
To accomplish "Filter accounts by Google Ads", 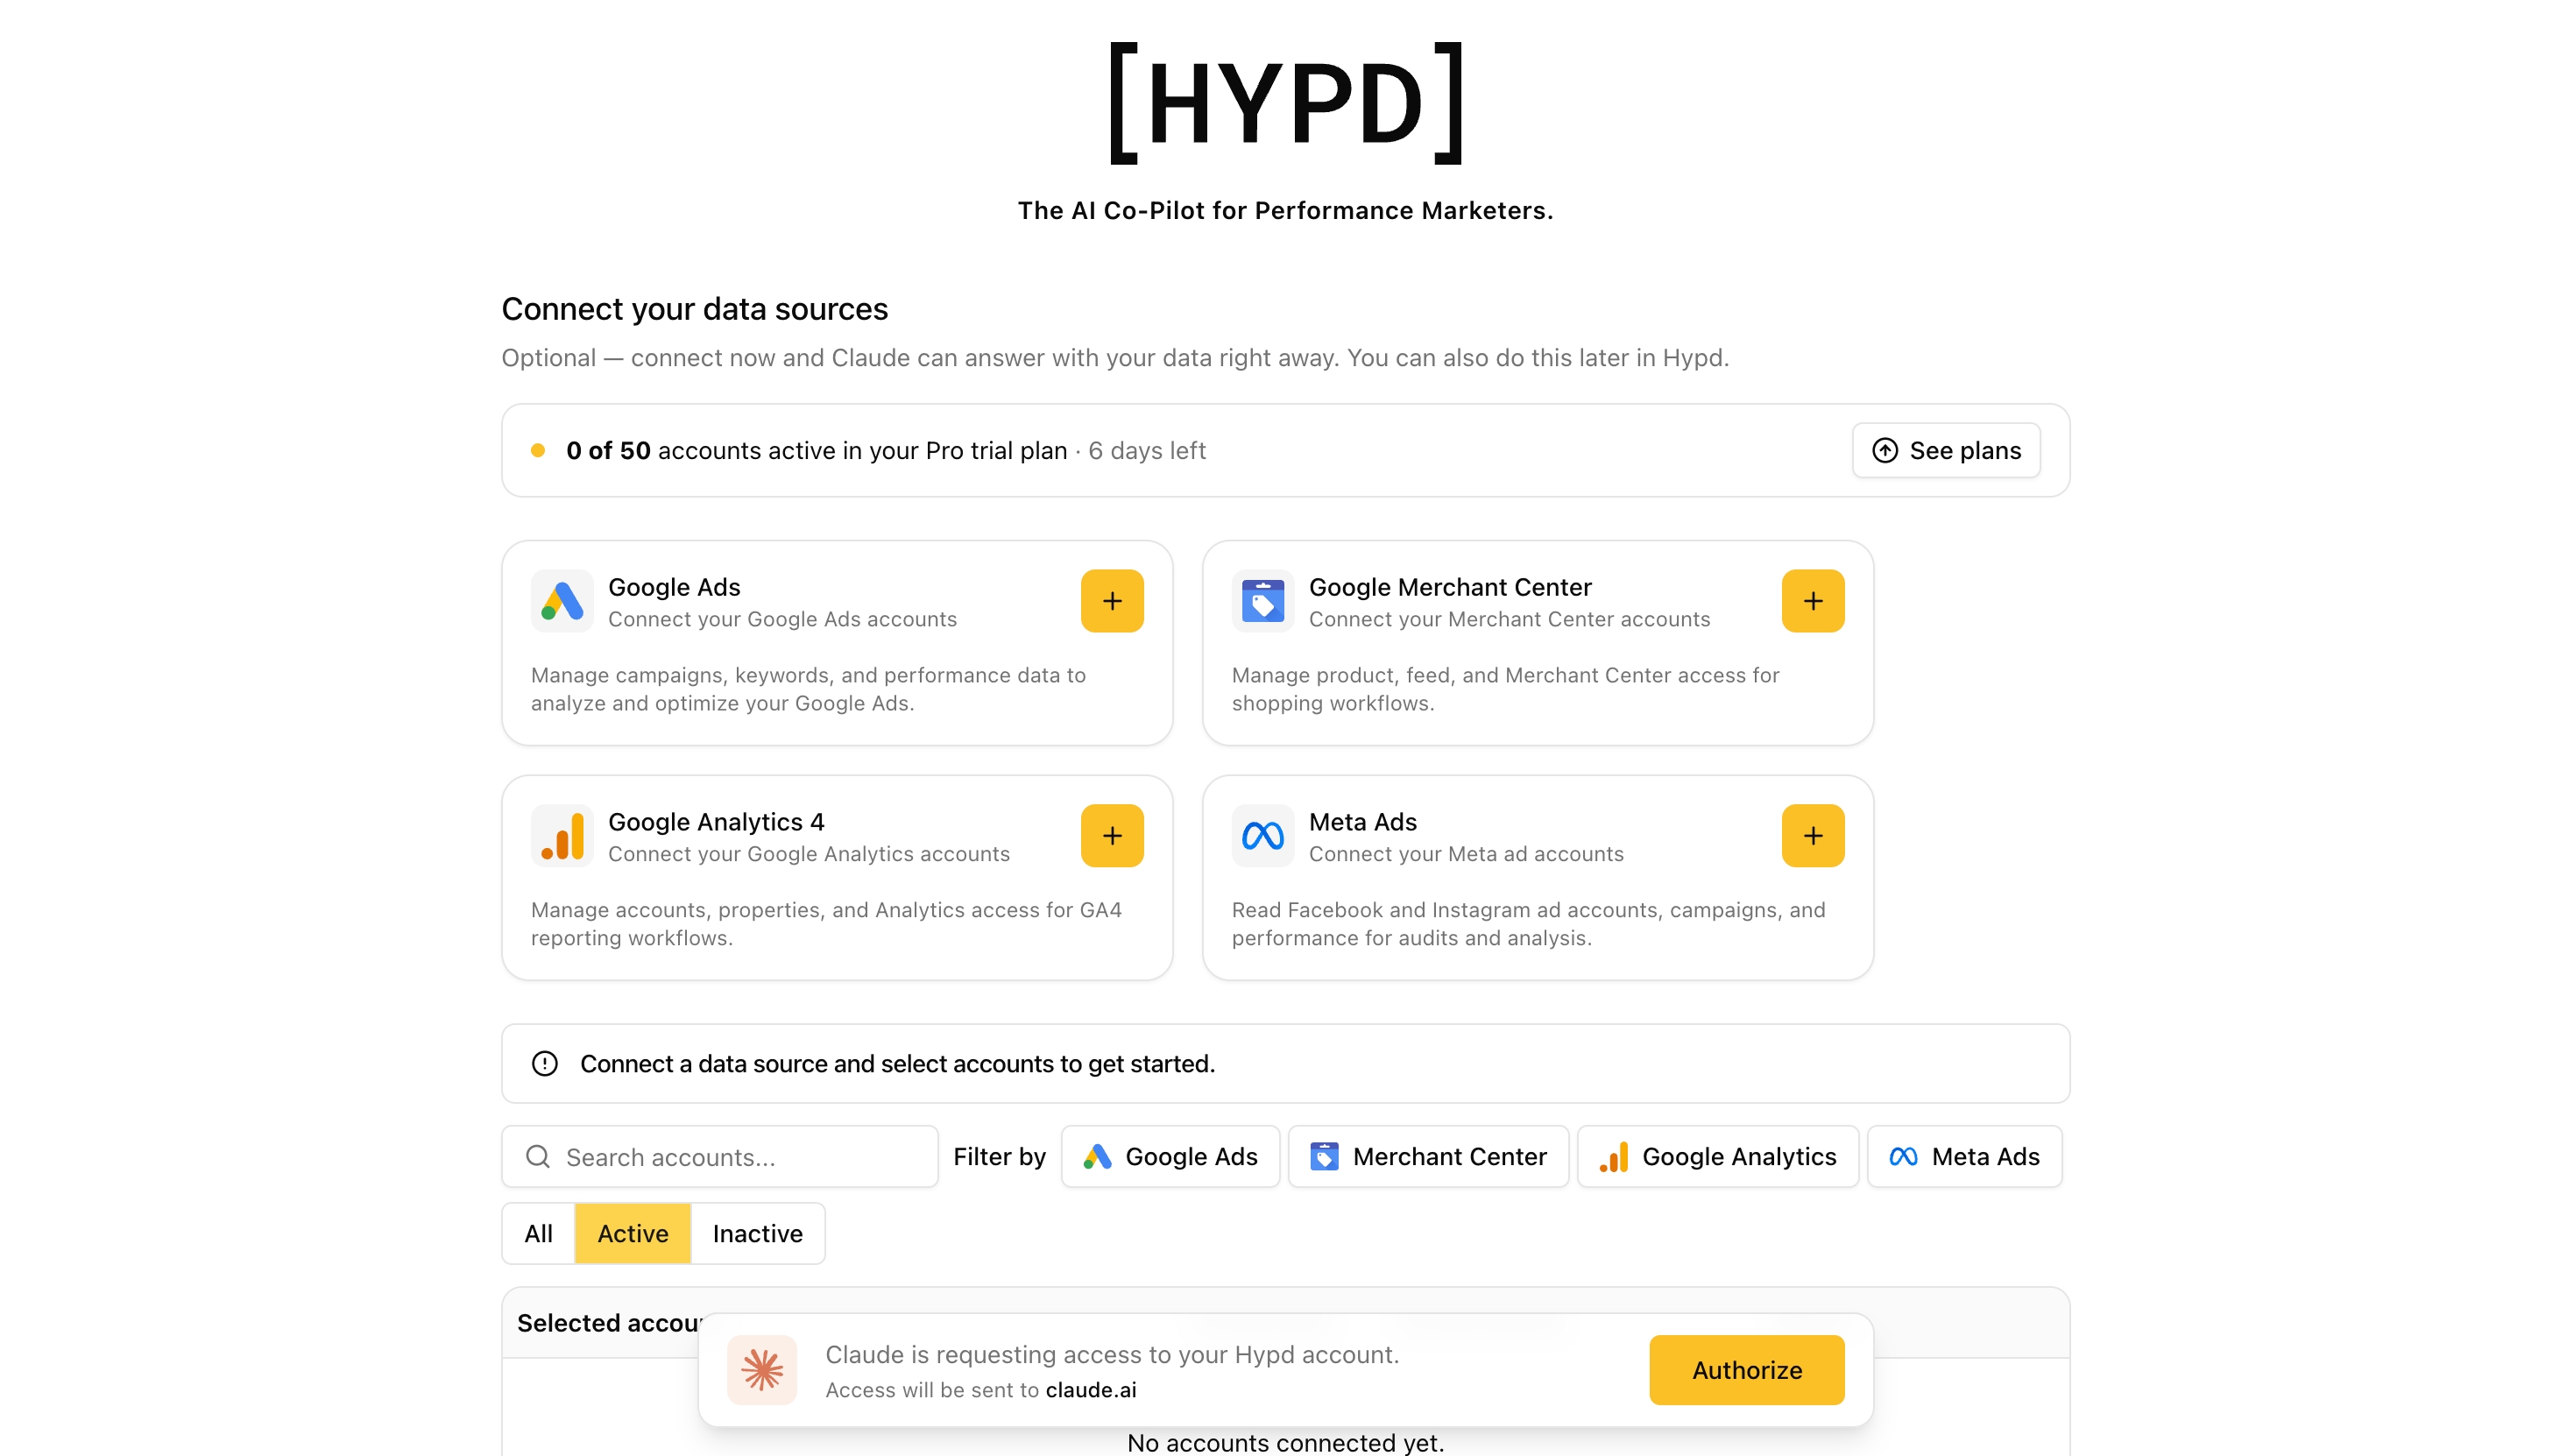I will pos(1170,1157).
